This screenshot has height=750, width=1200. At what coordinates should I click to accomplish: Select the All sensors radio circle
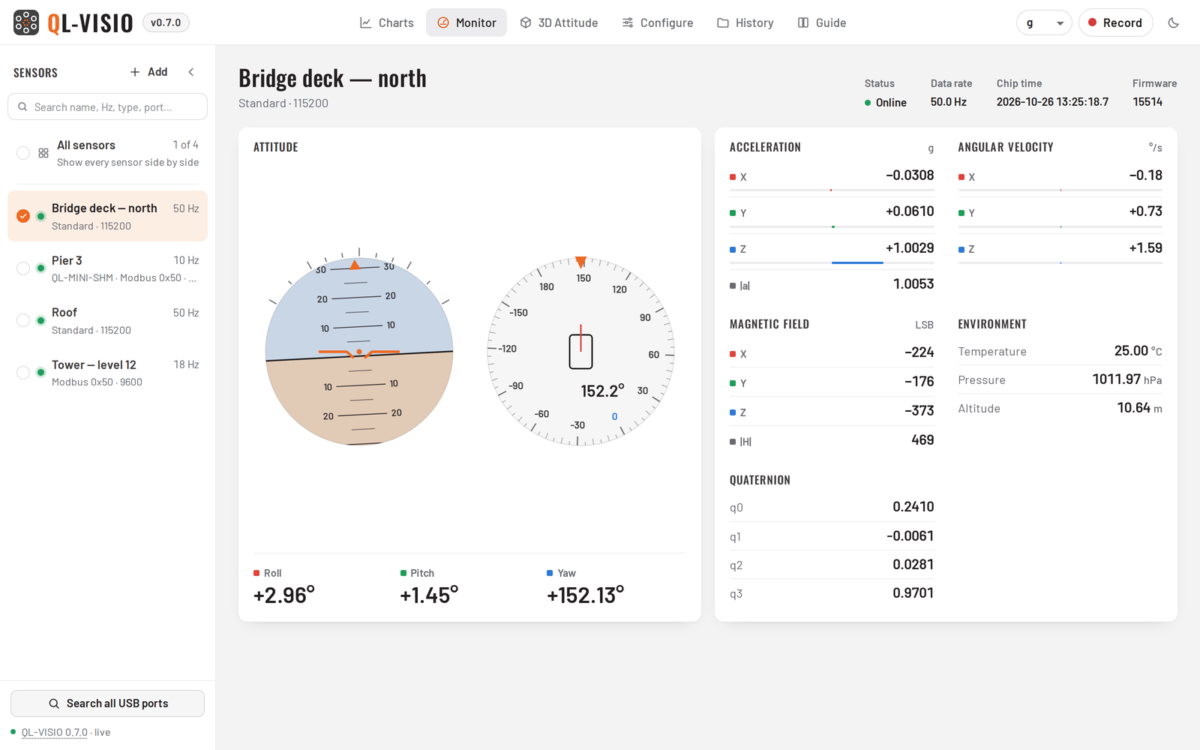(x=23, y=153)
